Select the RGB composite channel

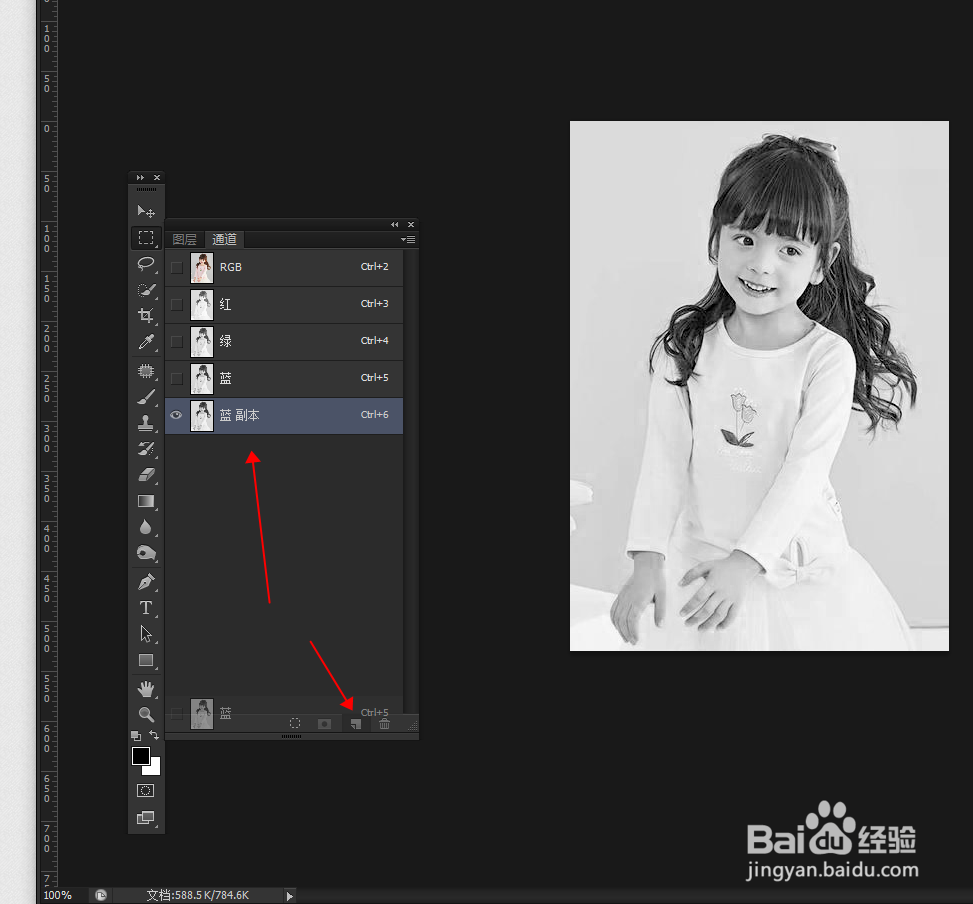coord(284,267)
